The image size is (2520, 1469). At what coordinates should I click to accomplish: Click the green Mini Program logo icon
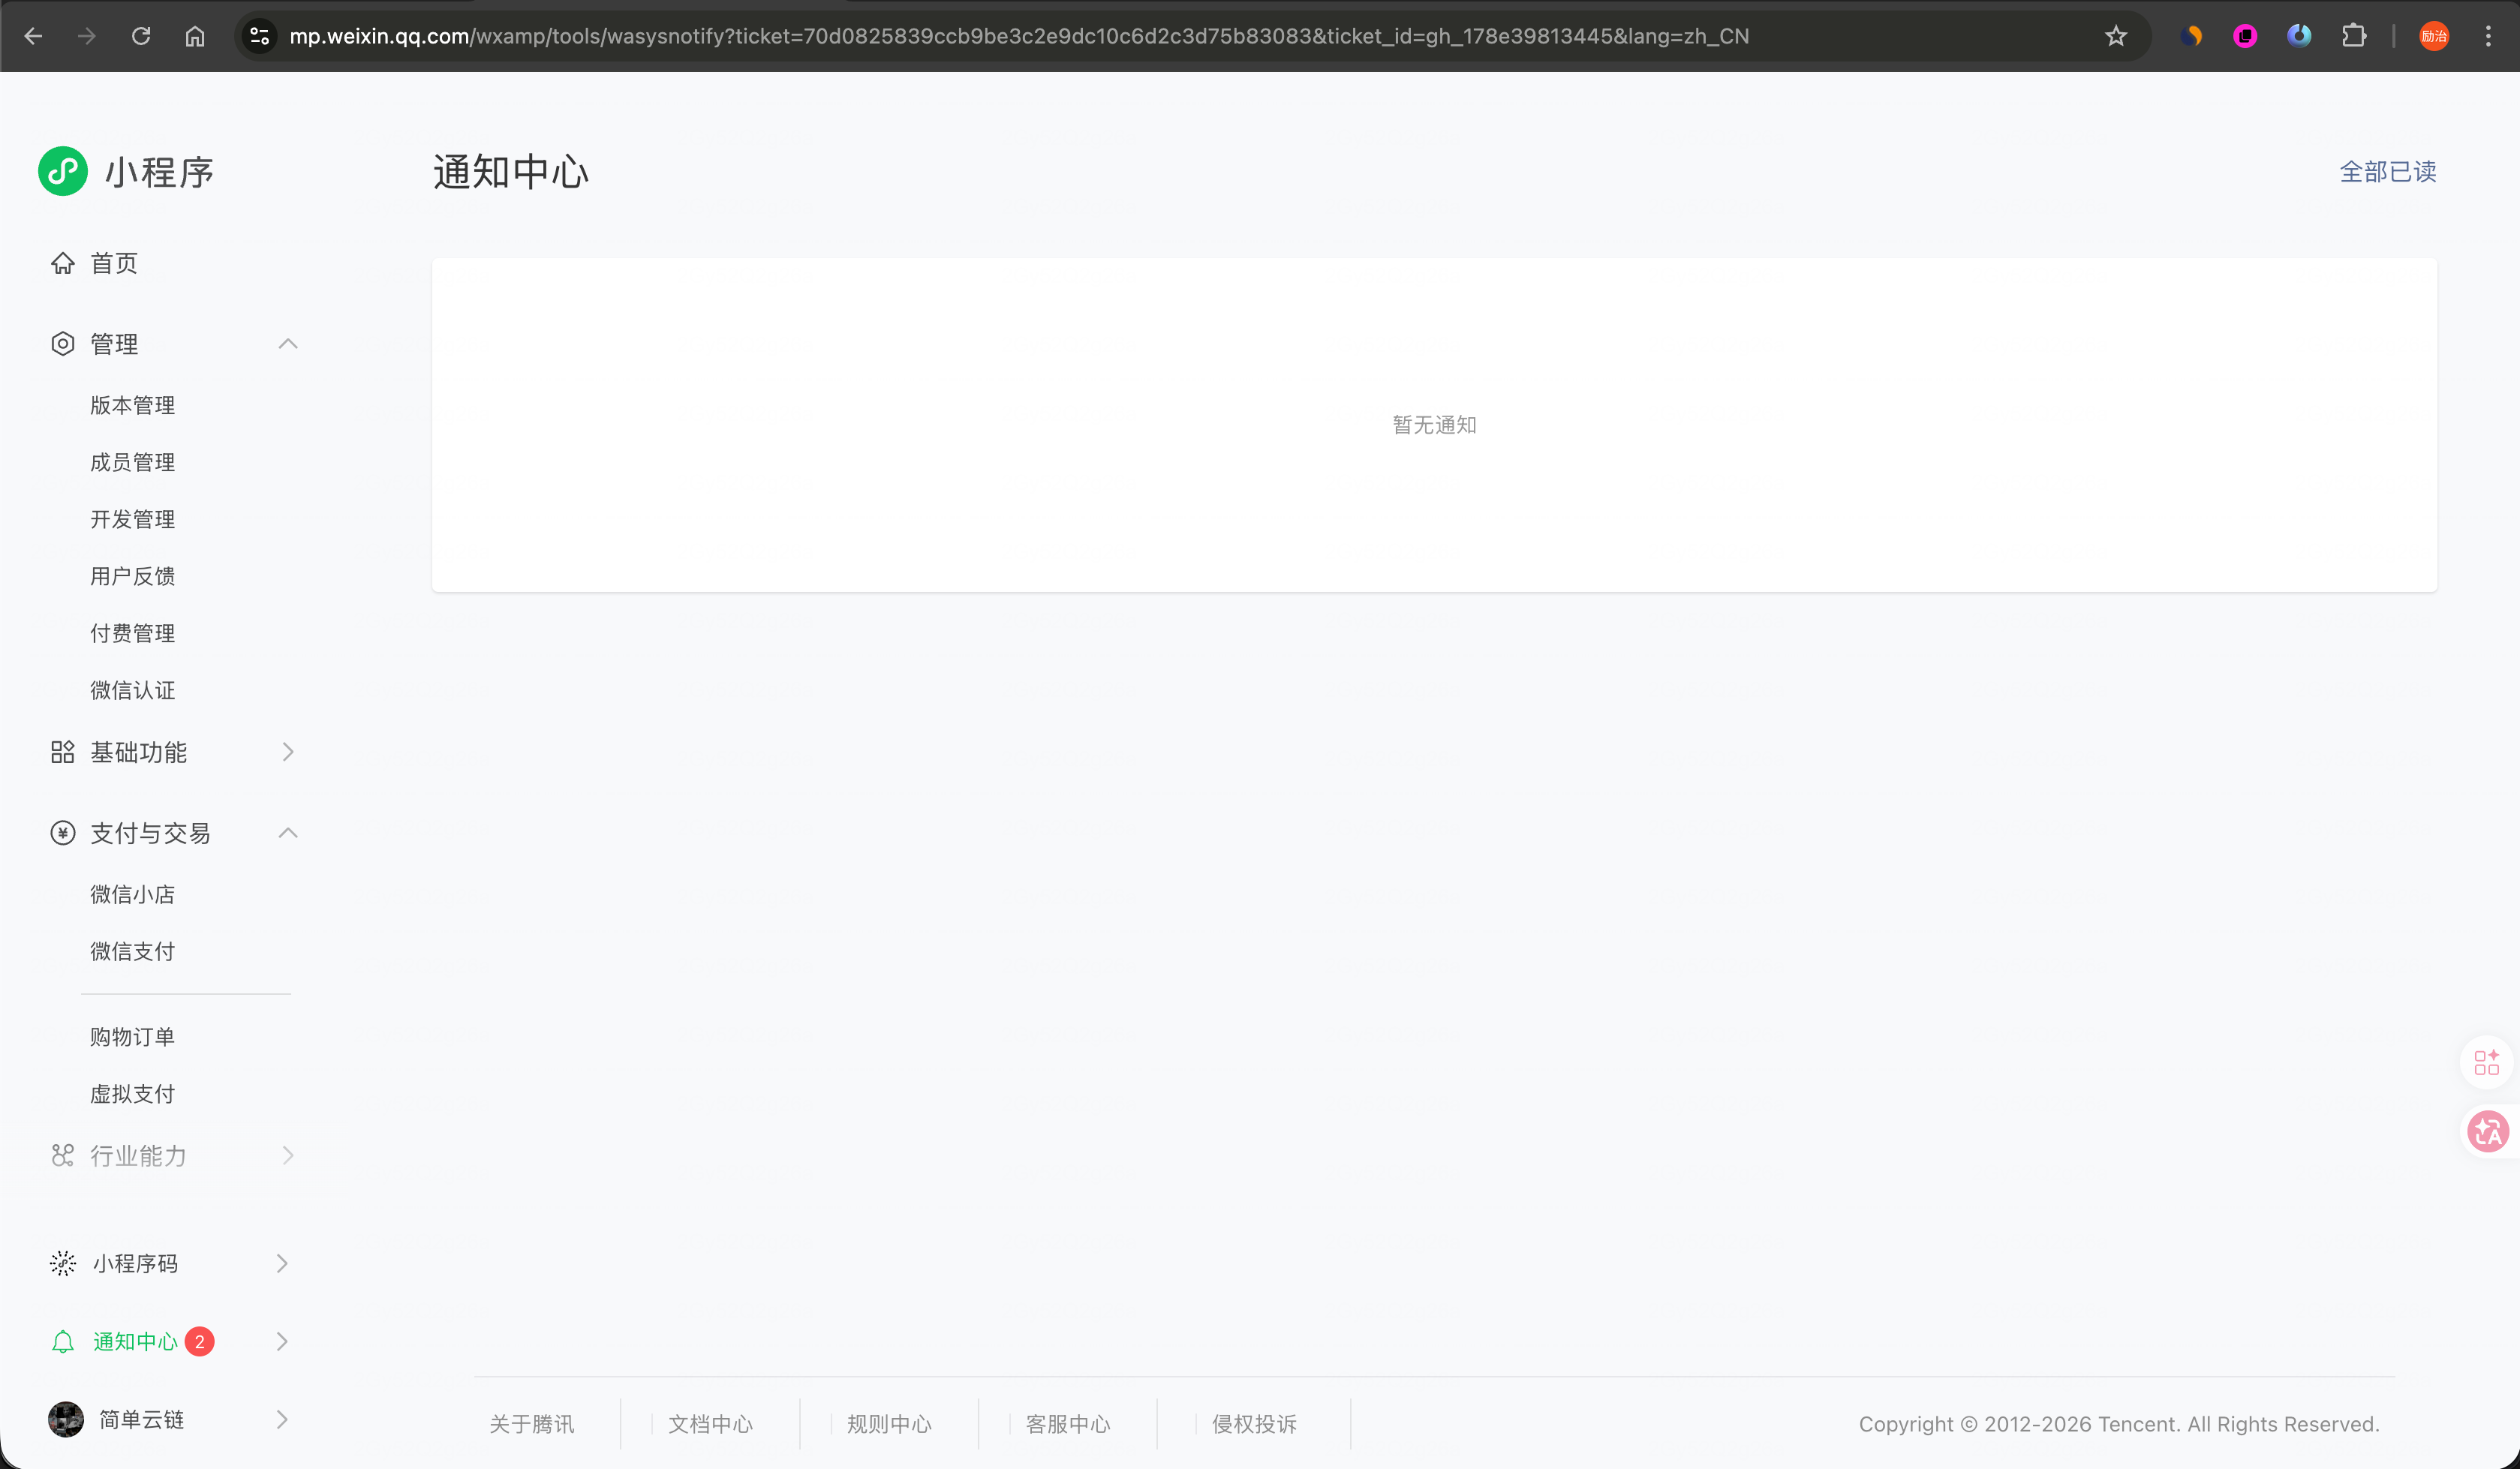click(63, 171)
